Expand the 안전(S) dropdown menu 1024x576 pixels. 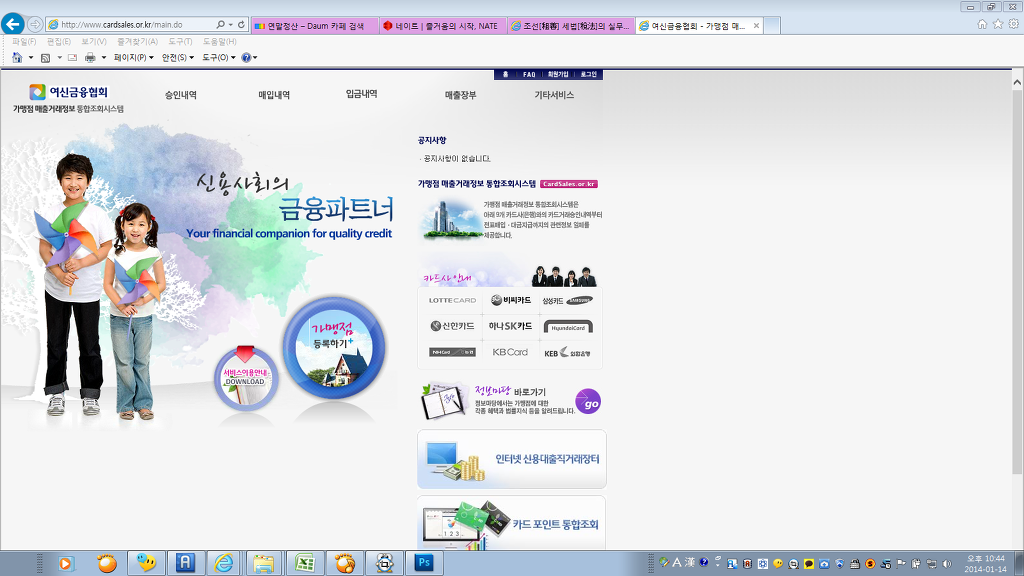[178, 58]
